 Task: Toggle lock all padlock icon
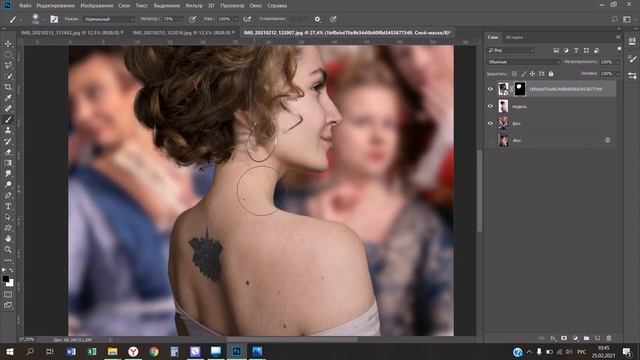551,74
